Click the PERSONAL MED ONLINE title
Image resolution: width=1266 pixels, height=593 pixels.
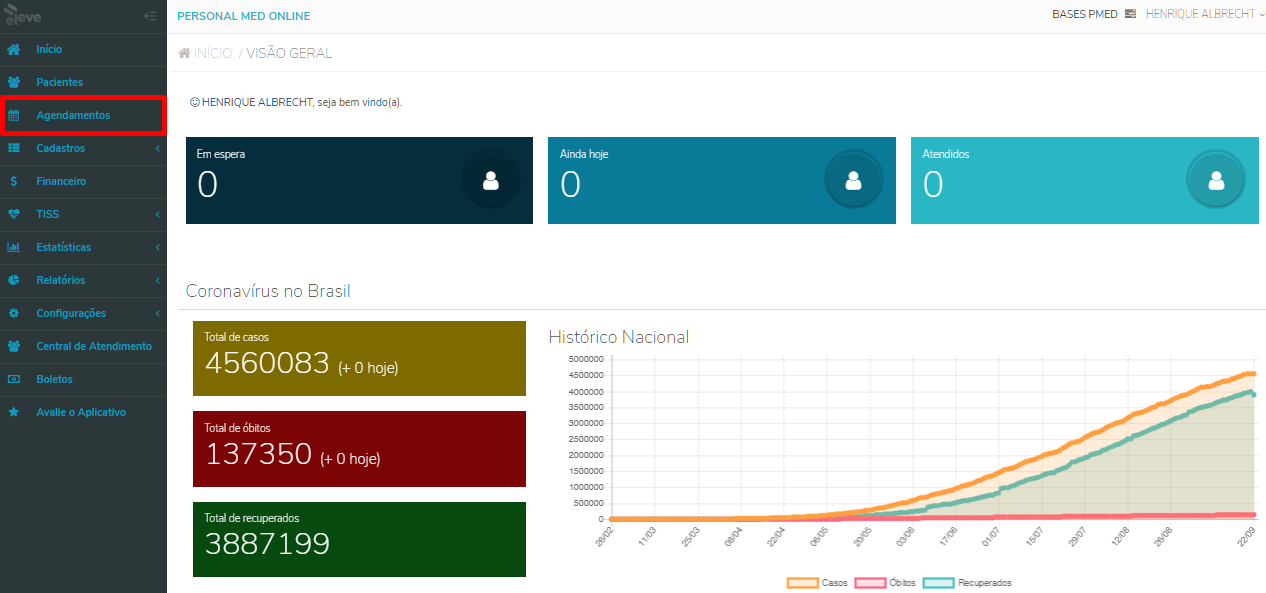coord(243,16)
